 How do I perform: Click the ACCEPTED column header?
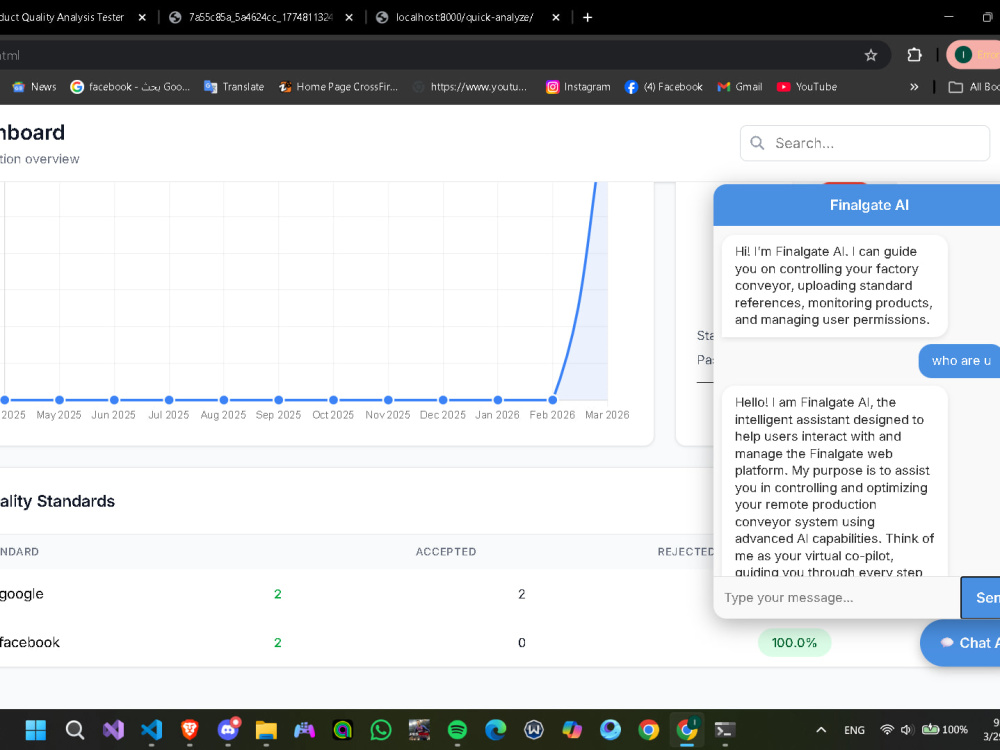[x=446, y=552]
